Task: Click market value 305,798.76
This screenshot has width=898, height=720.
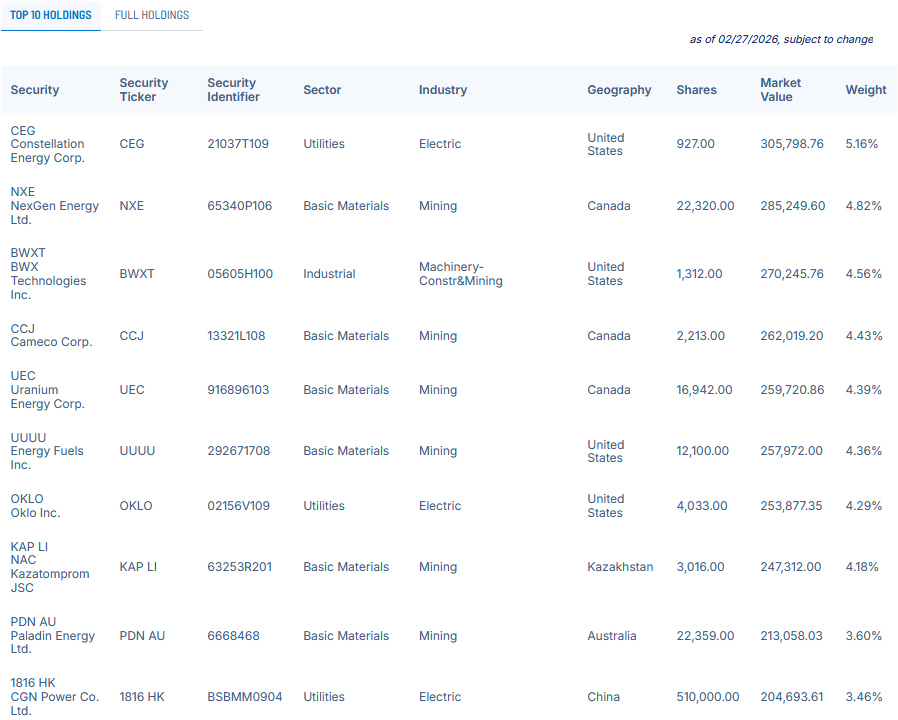Action: tap(791, 144)
